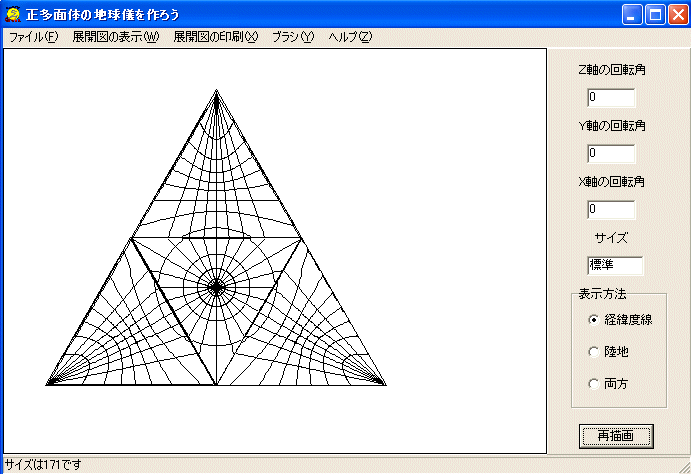
Task: Open the ヘルプ(Z) menu
Action: (350, 37)
